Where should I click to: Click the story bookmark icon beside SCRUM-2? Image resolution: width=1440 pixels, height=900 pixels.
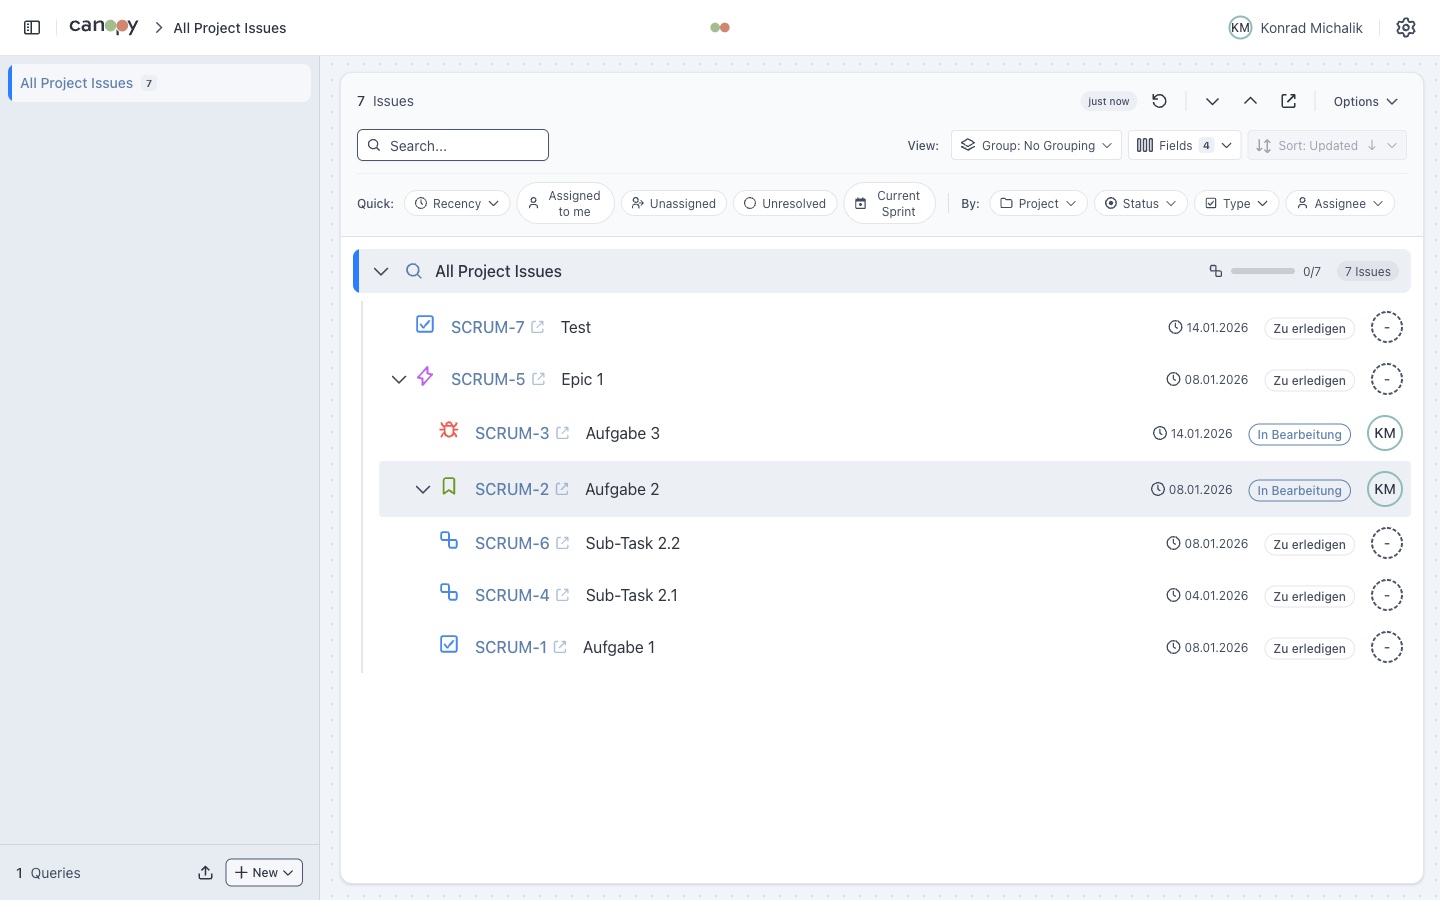(448, 486)
